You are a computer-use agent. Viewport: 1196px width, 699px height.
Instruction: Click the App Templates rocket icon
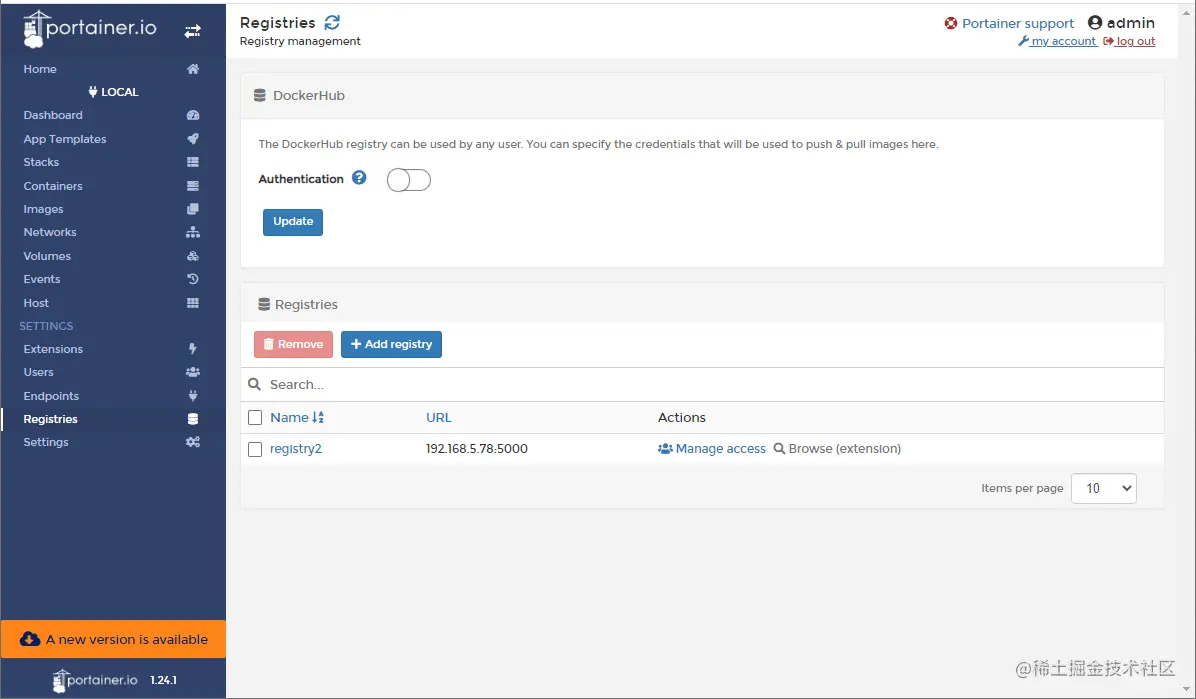[x=193, y=139]
